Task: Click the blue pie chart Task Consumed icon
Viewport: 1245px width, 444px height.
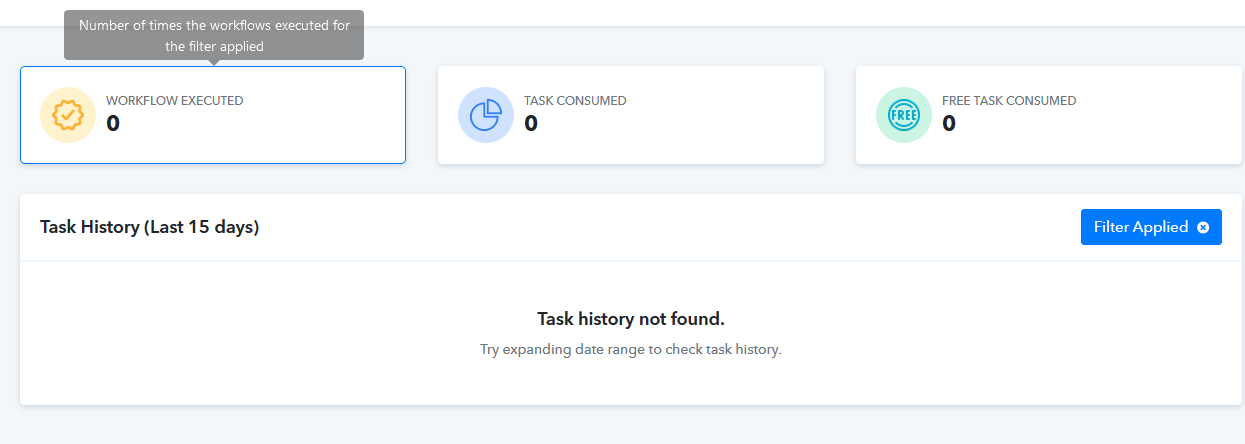Action: click(x=486, y=115)
